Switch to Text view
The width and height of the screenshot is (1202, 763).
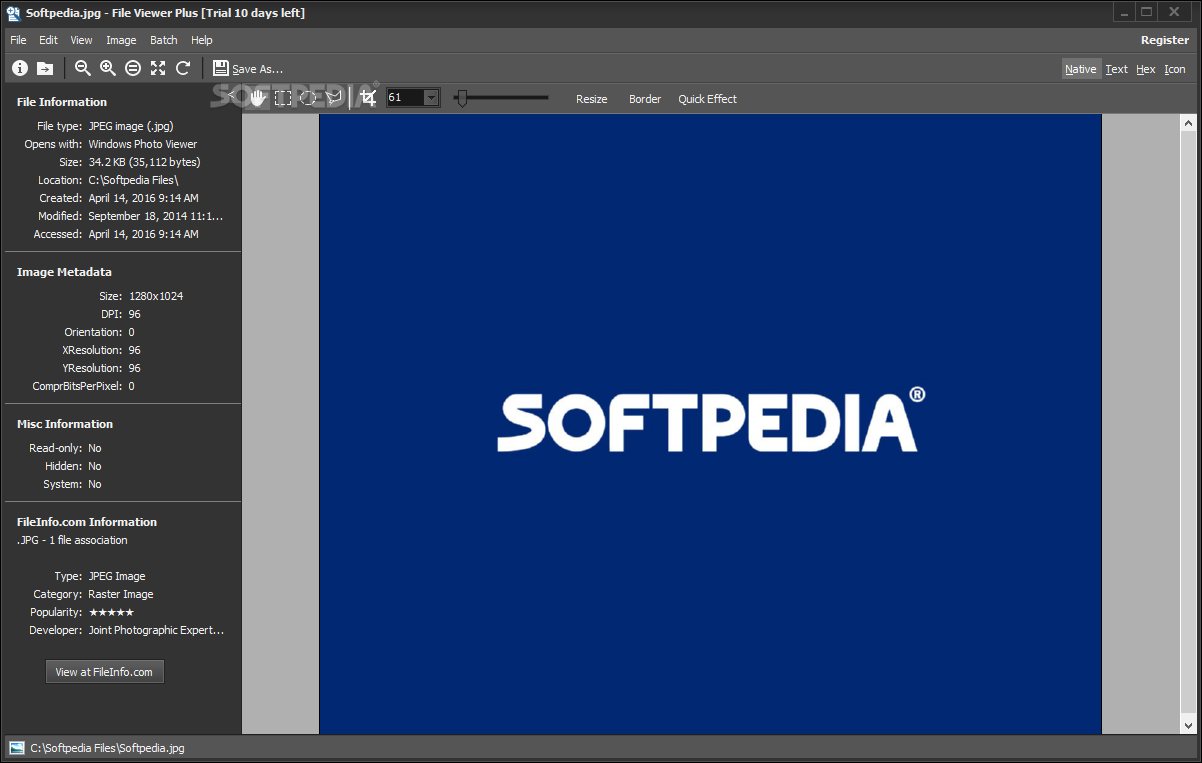(x=1117, y=69)
